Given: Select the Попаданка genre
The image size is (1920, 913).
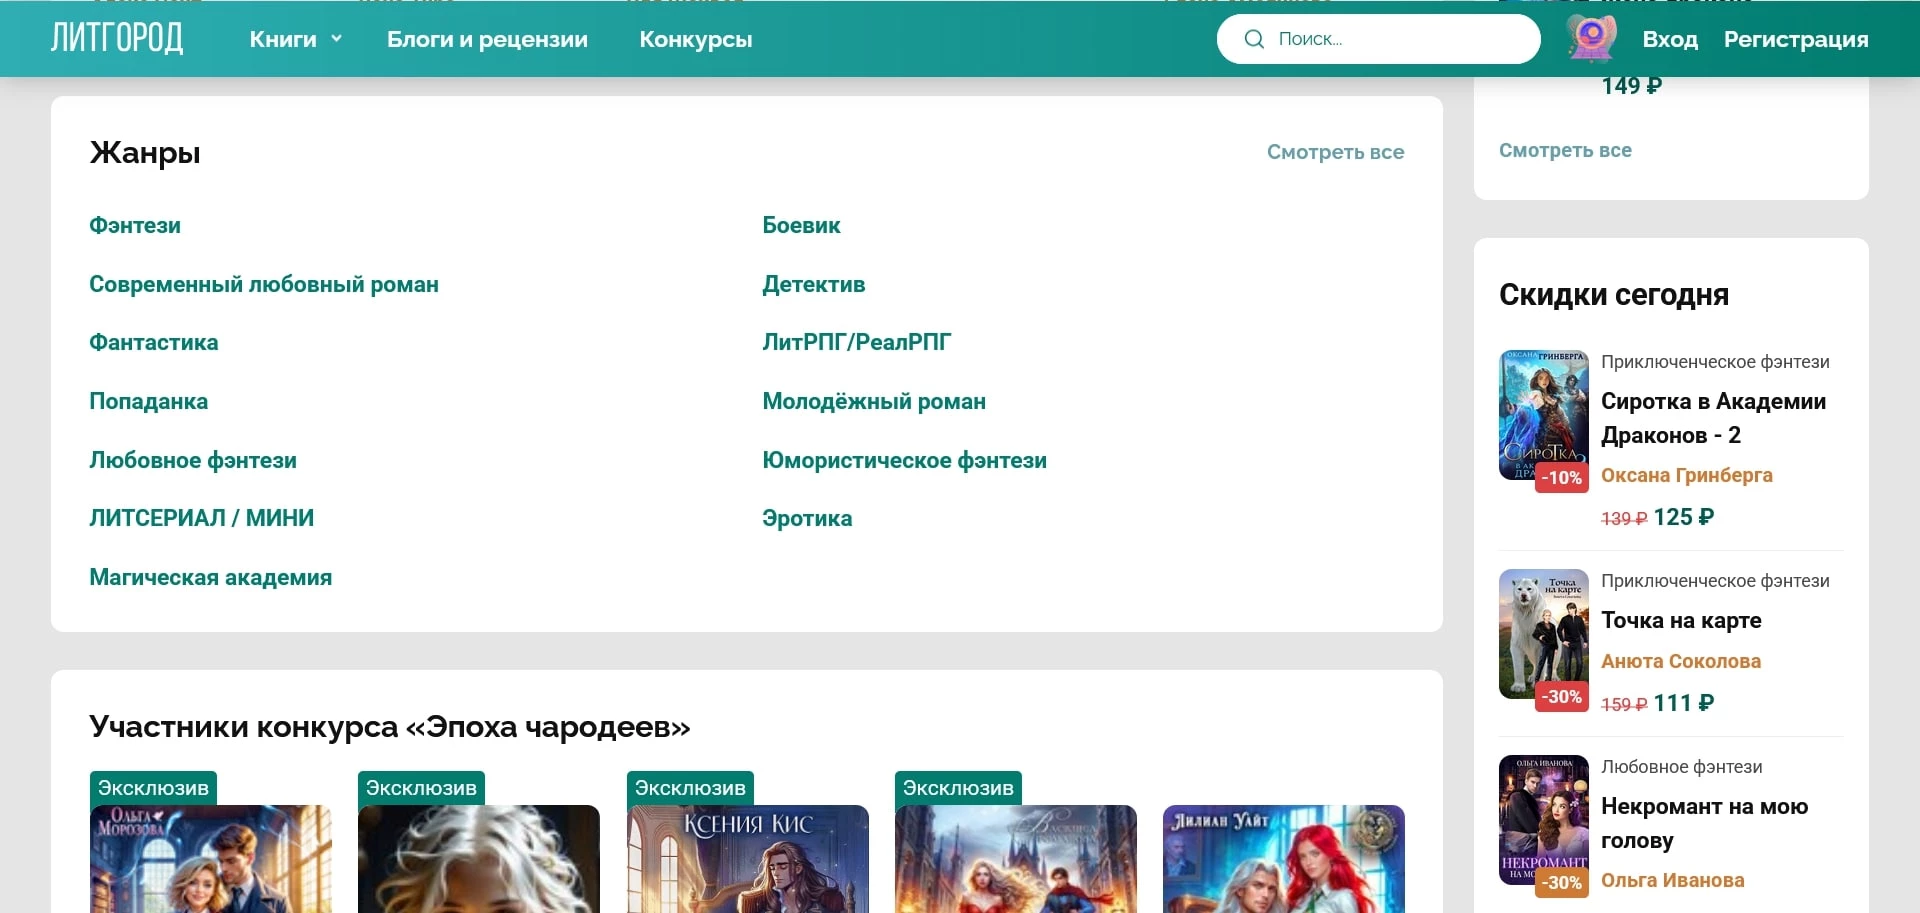Looking at the screenshot, I should [149, 401].
